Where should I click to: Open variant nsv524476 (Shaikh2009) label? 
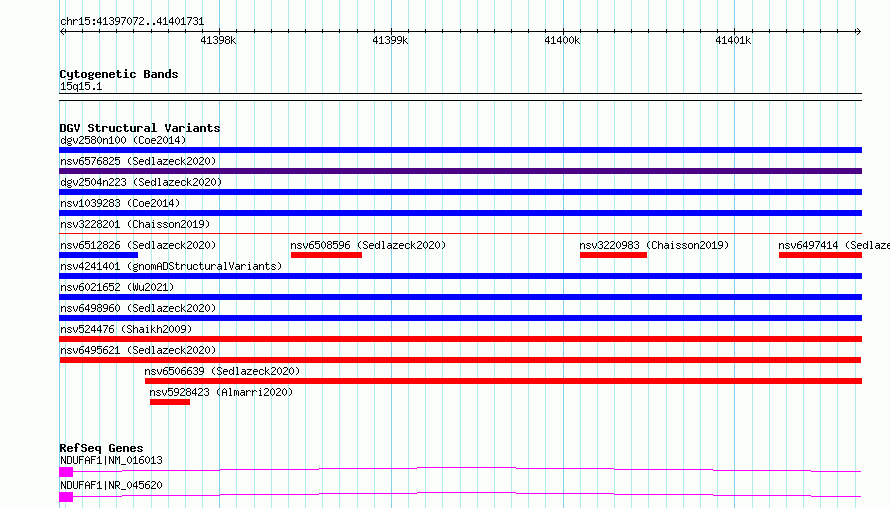click(126, 329)
